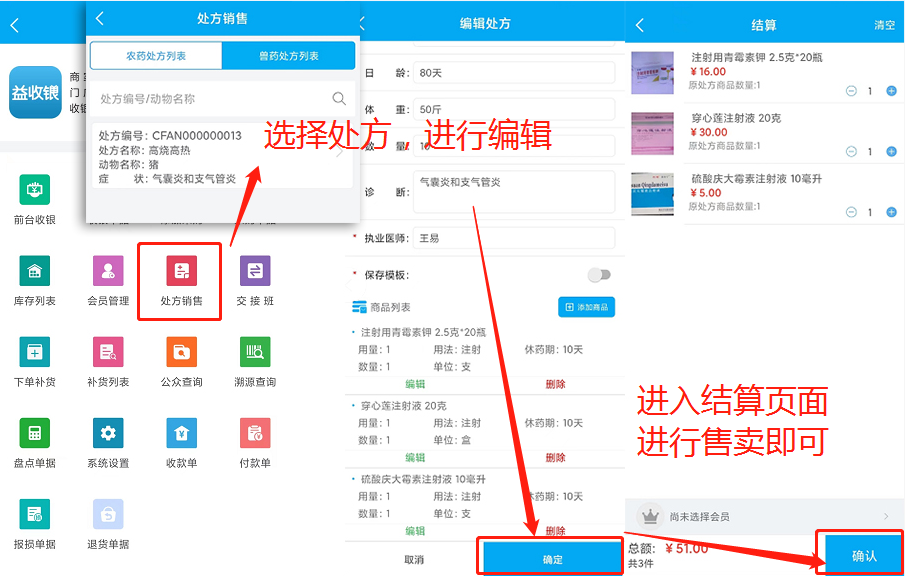Open 溯源查询 traceability query icon
This screenshot has width=905, height=576.
pos(255,352)
